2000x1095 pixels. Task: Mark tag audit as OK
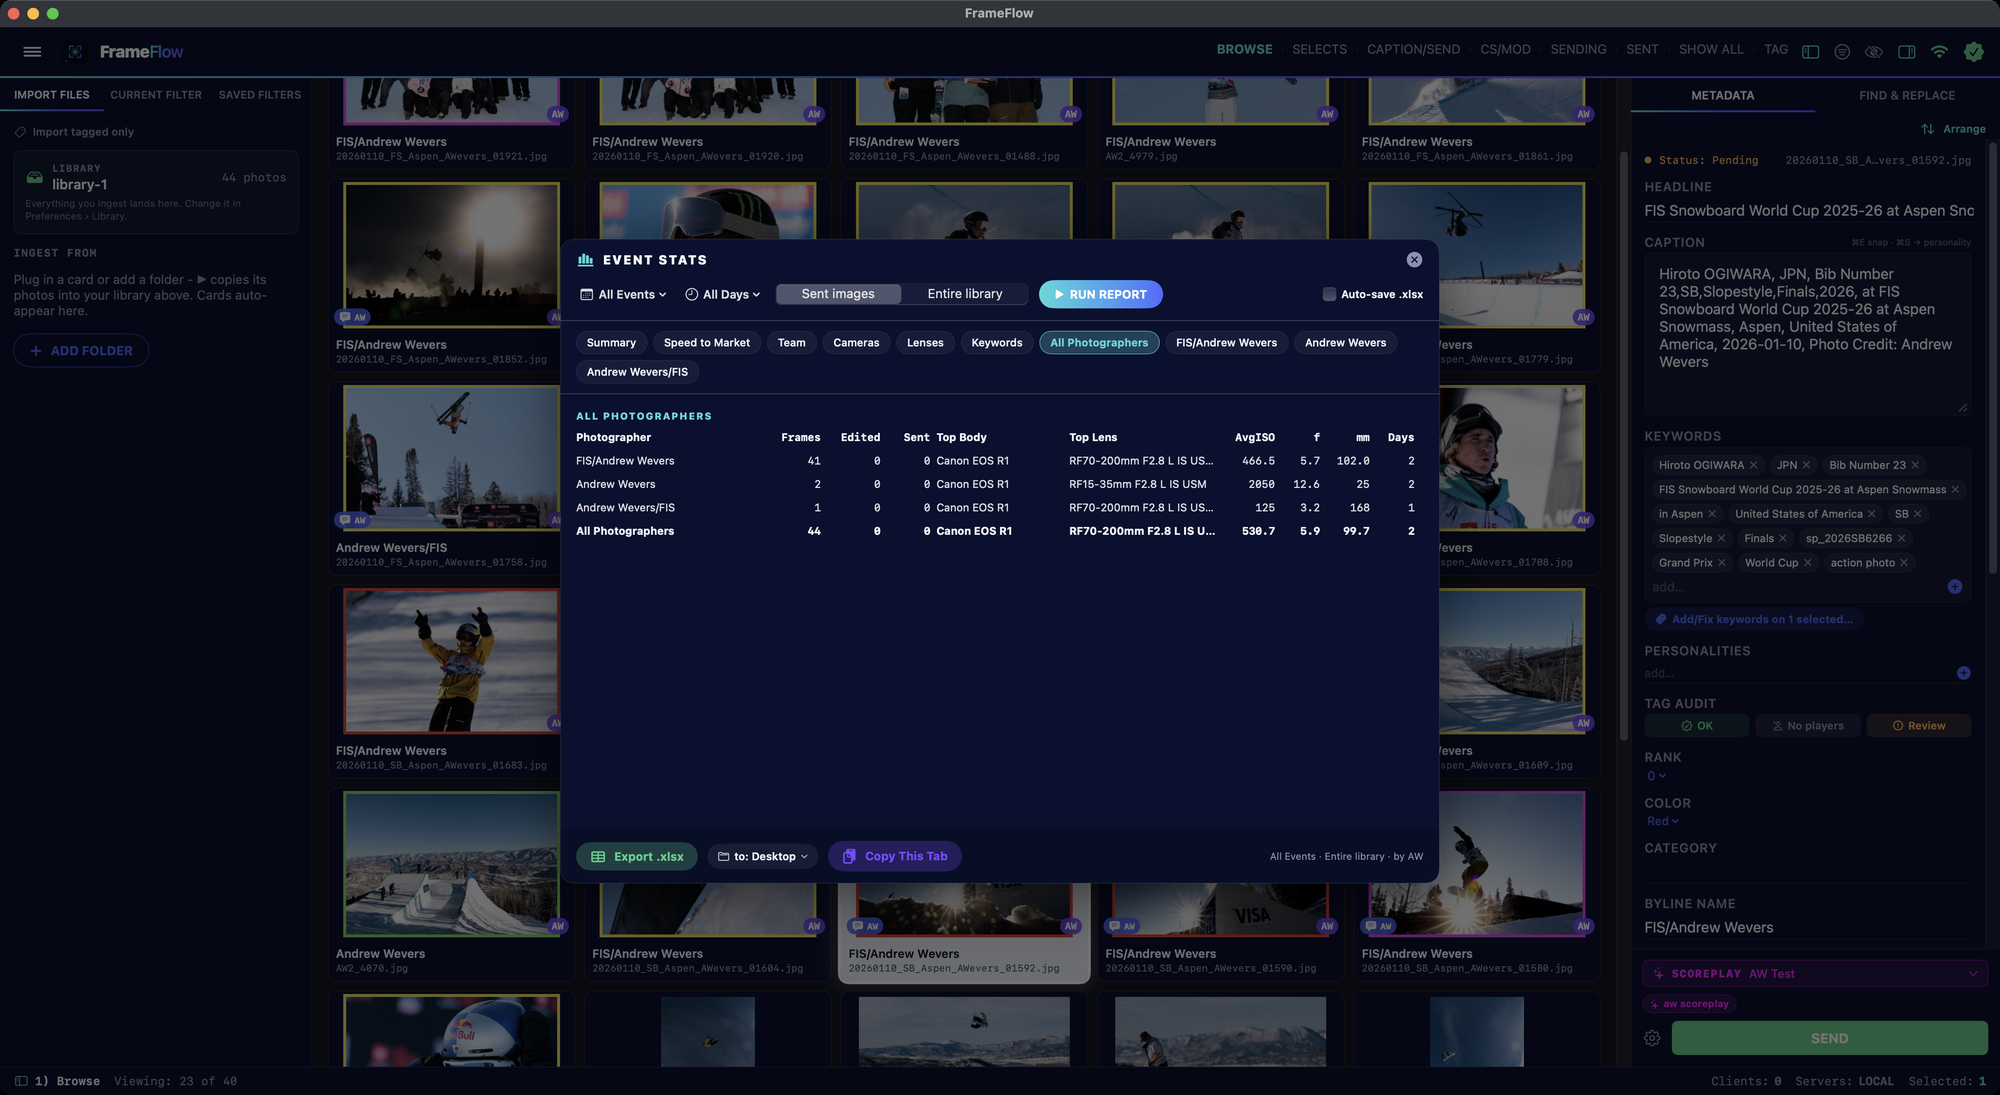pyautogui.click(x=1696, y=726)
